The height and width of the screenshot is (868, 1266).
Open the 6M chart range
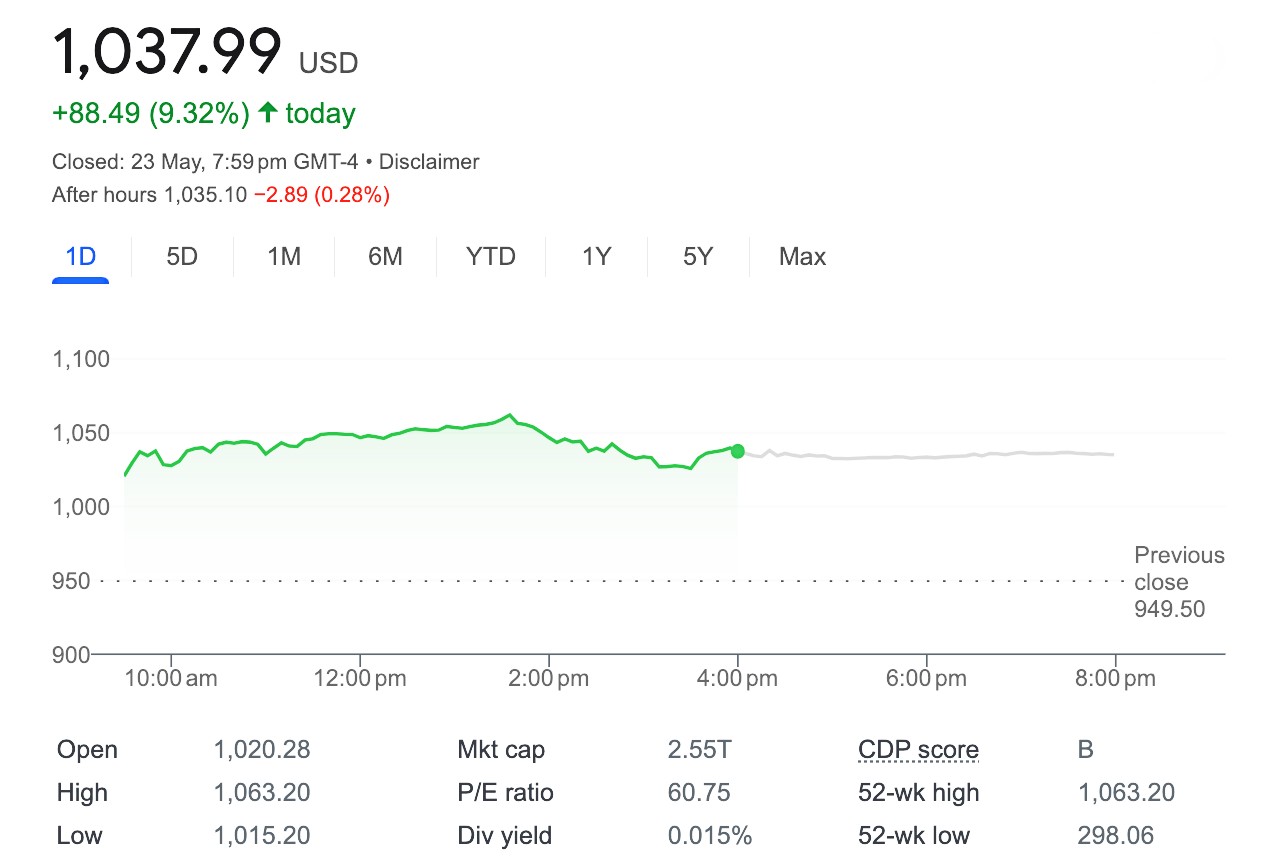385,257
